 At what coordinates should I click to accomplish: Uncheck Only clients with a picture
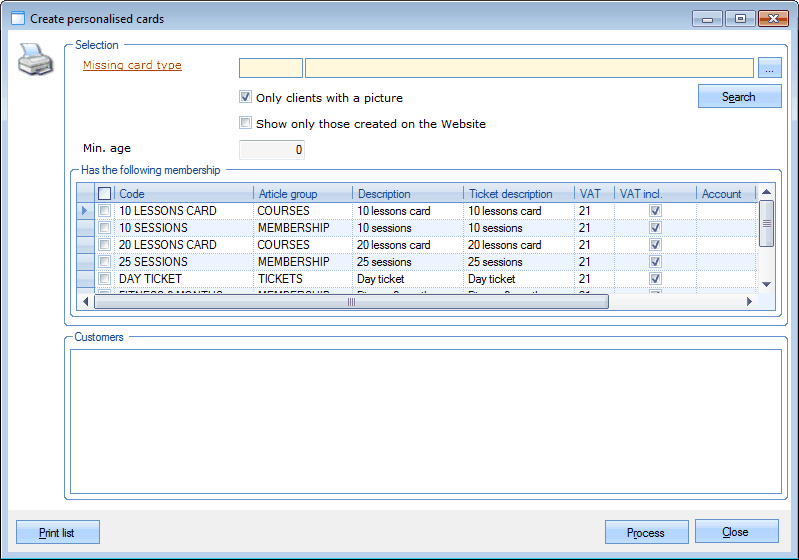click(245, 98)
